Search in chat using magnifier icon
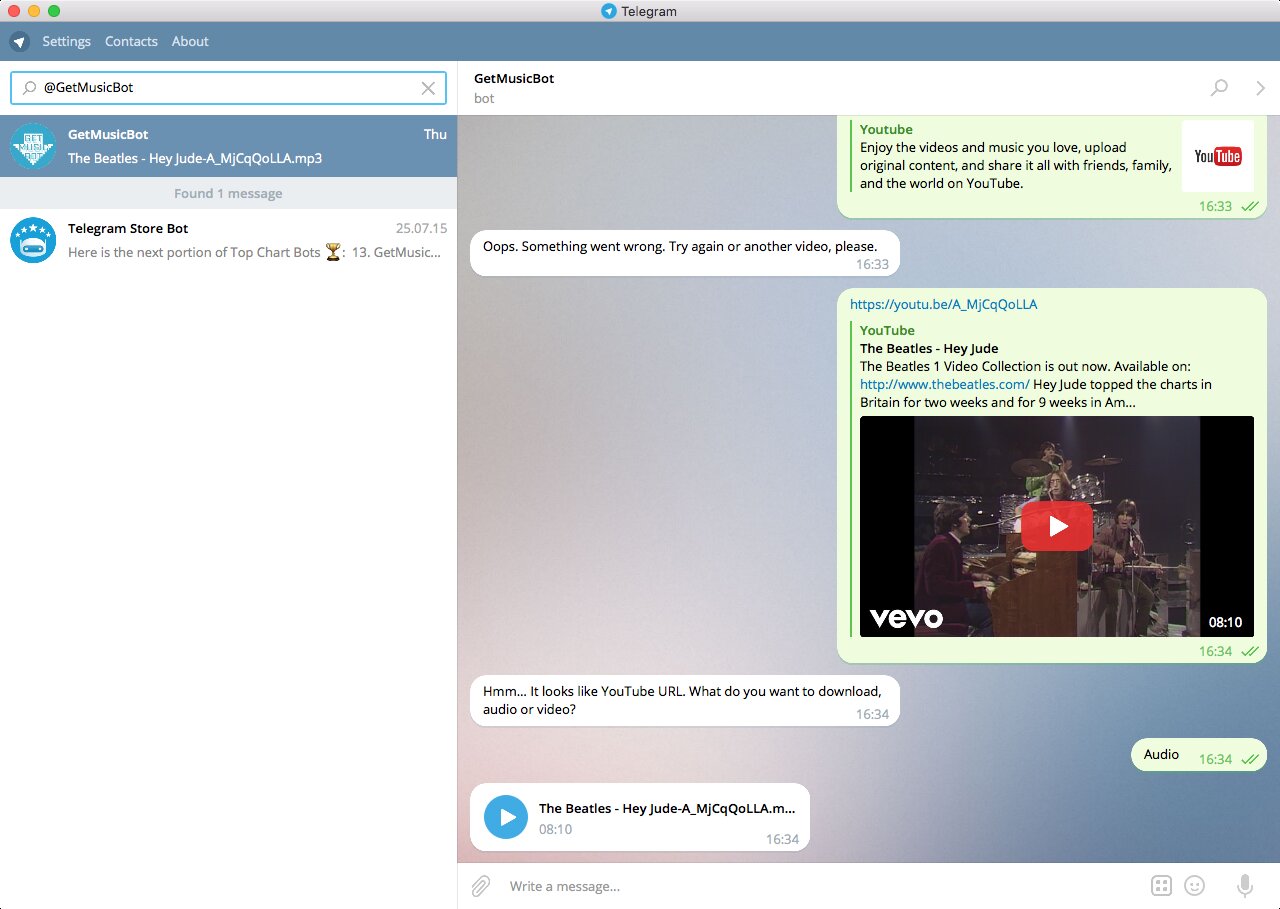1280x909 pixels. point(1219,88)
